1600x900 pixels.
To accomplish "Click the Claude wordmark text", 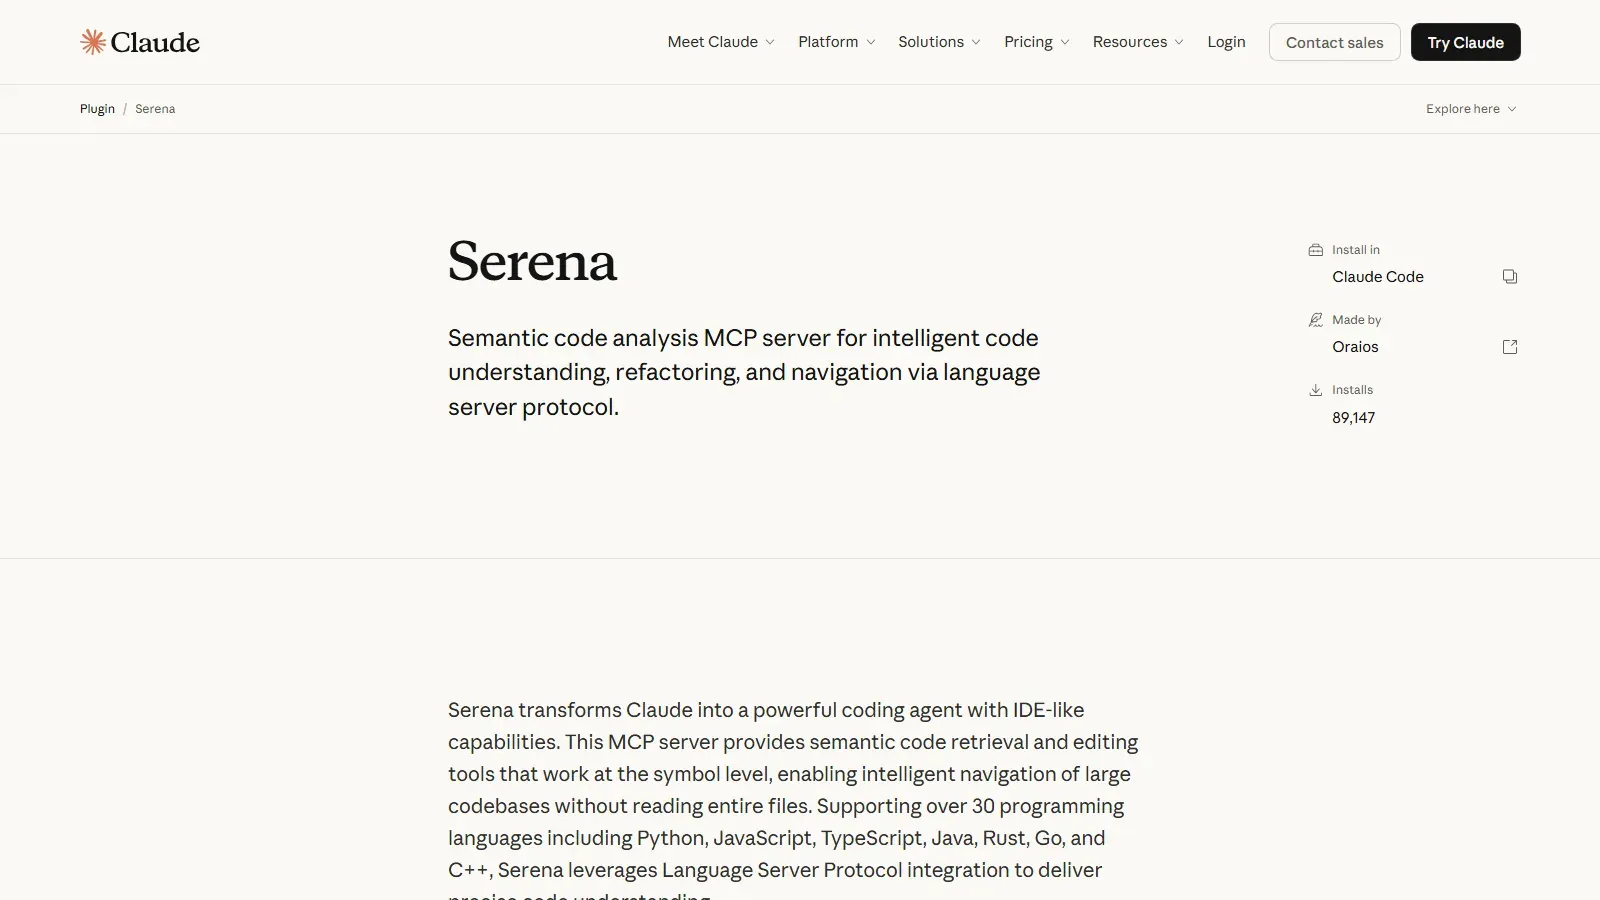I will point(155,42).
